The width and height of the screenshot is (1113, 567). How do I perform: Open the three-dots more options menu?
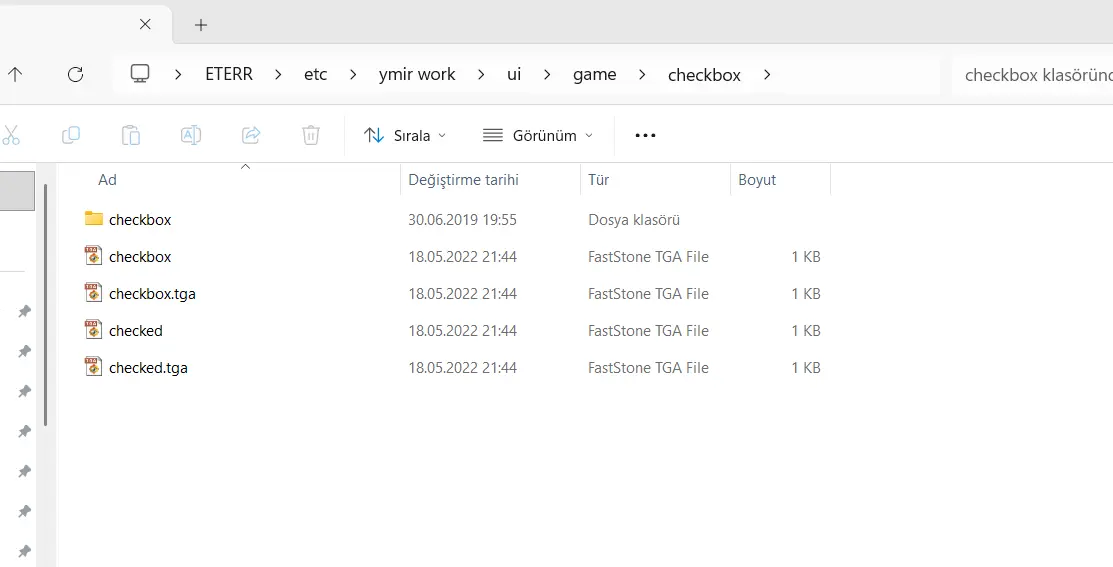tap(645, 135)
